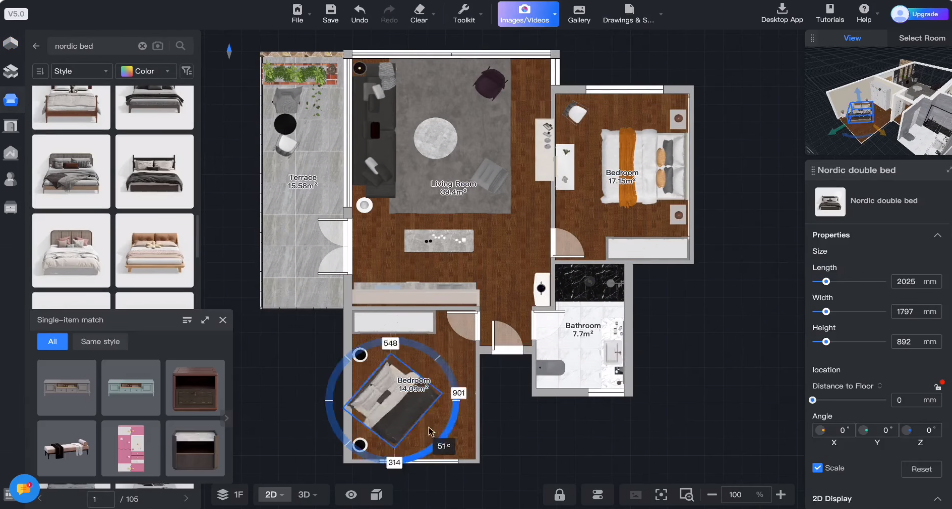The image size is (952, 509).
Task: Open the doors and windows sidebar icon
Action: click(x=10, y=126)
